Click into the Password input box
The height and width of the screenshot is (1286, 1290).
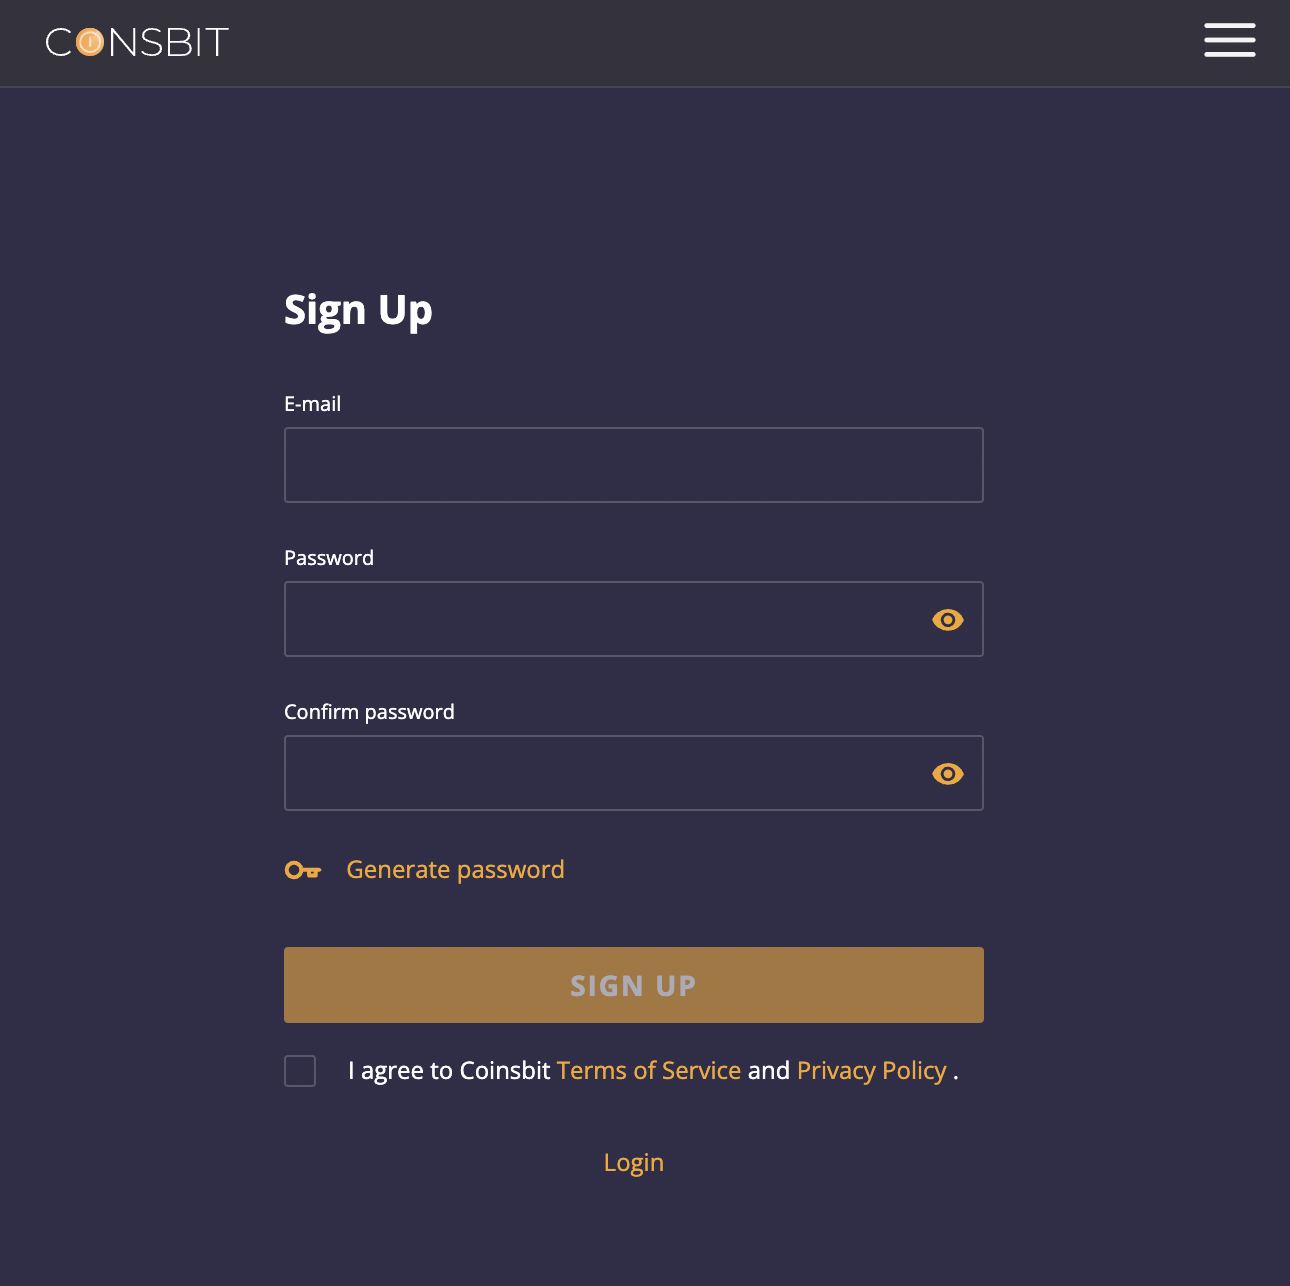click(600, 619)
